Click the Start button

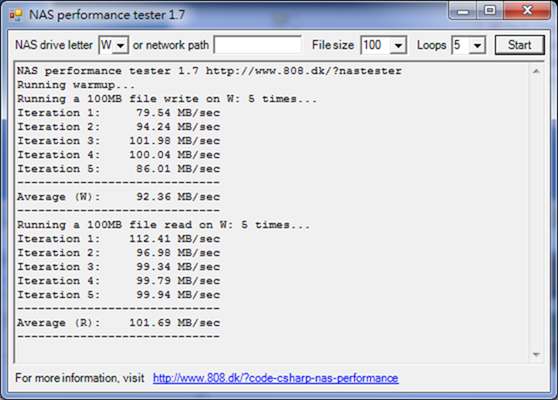[x=520, y=45]
